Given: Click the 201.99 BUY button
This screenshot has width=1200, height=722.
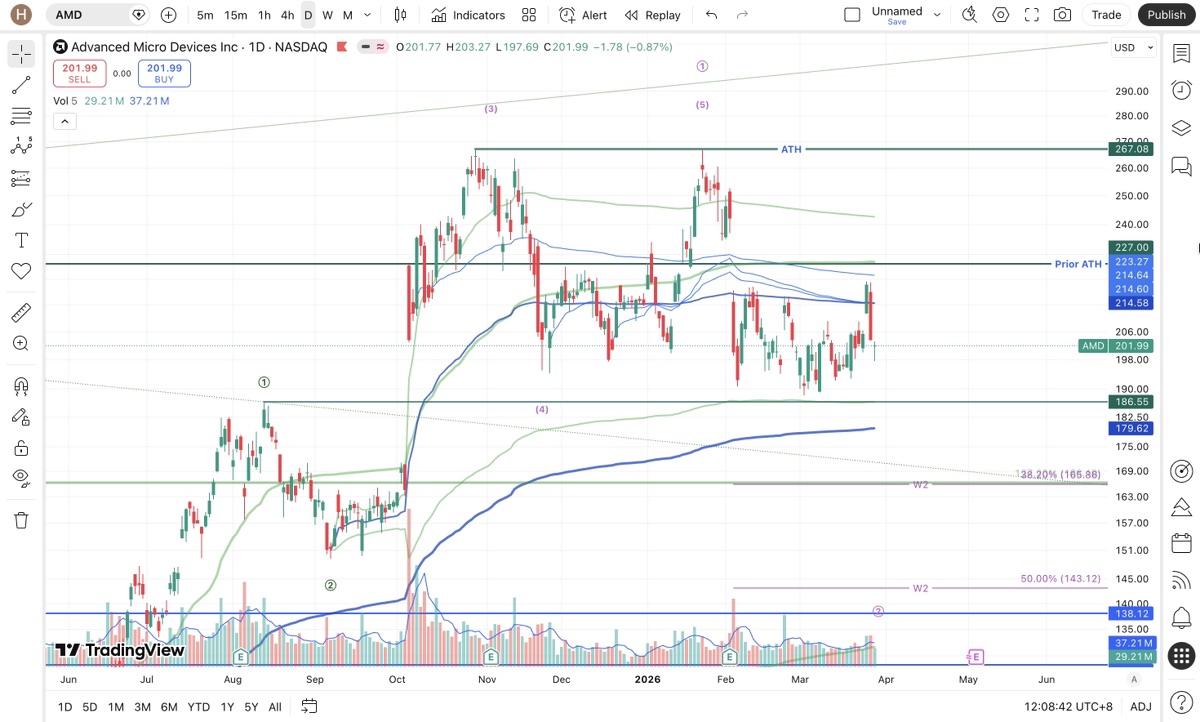Looking at the screenshot, I should coord(165,73).
